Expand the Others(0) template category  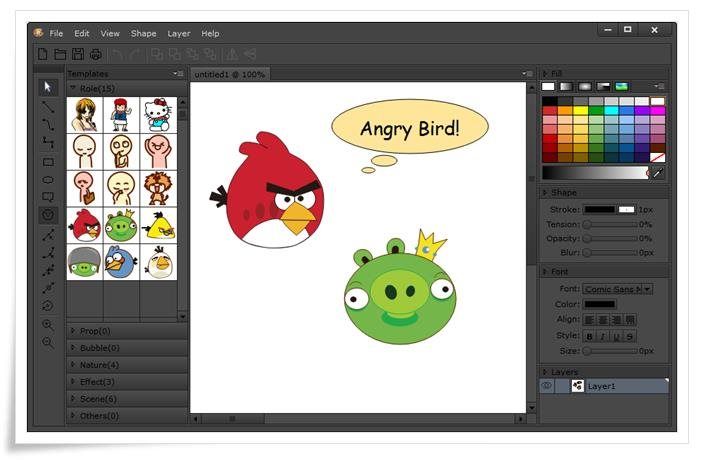pyautogui.click(x=127, y=416)
